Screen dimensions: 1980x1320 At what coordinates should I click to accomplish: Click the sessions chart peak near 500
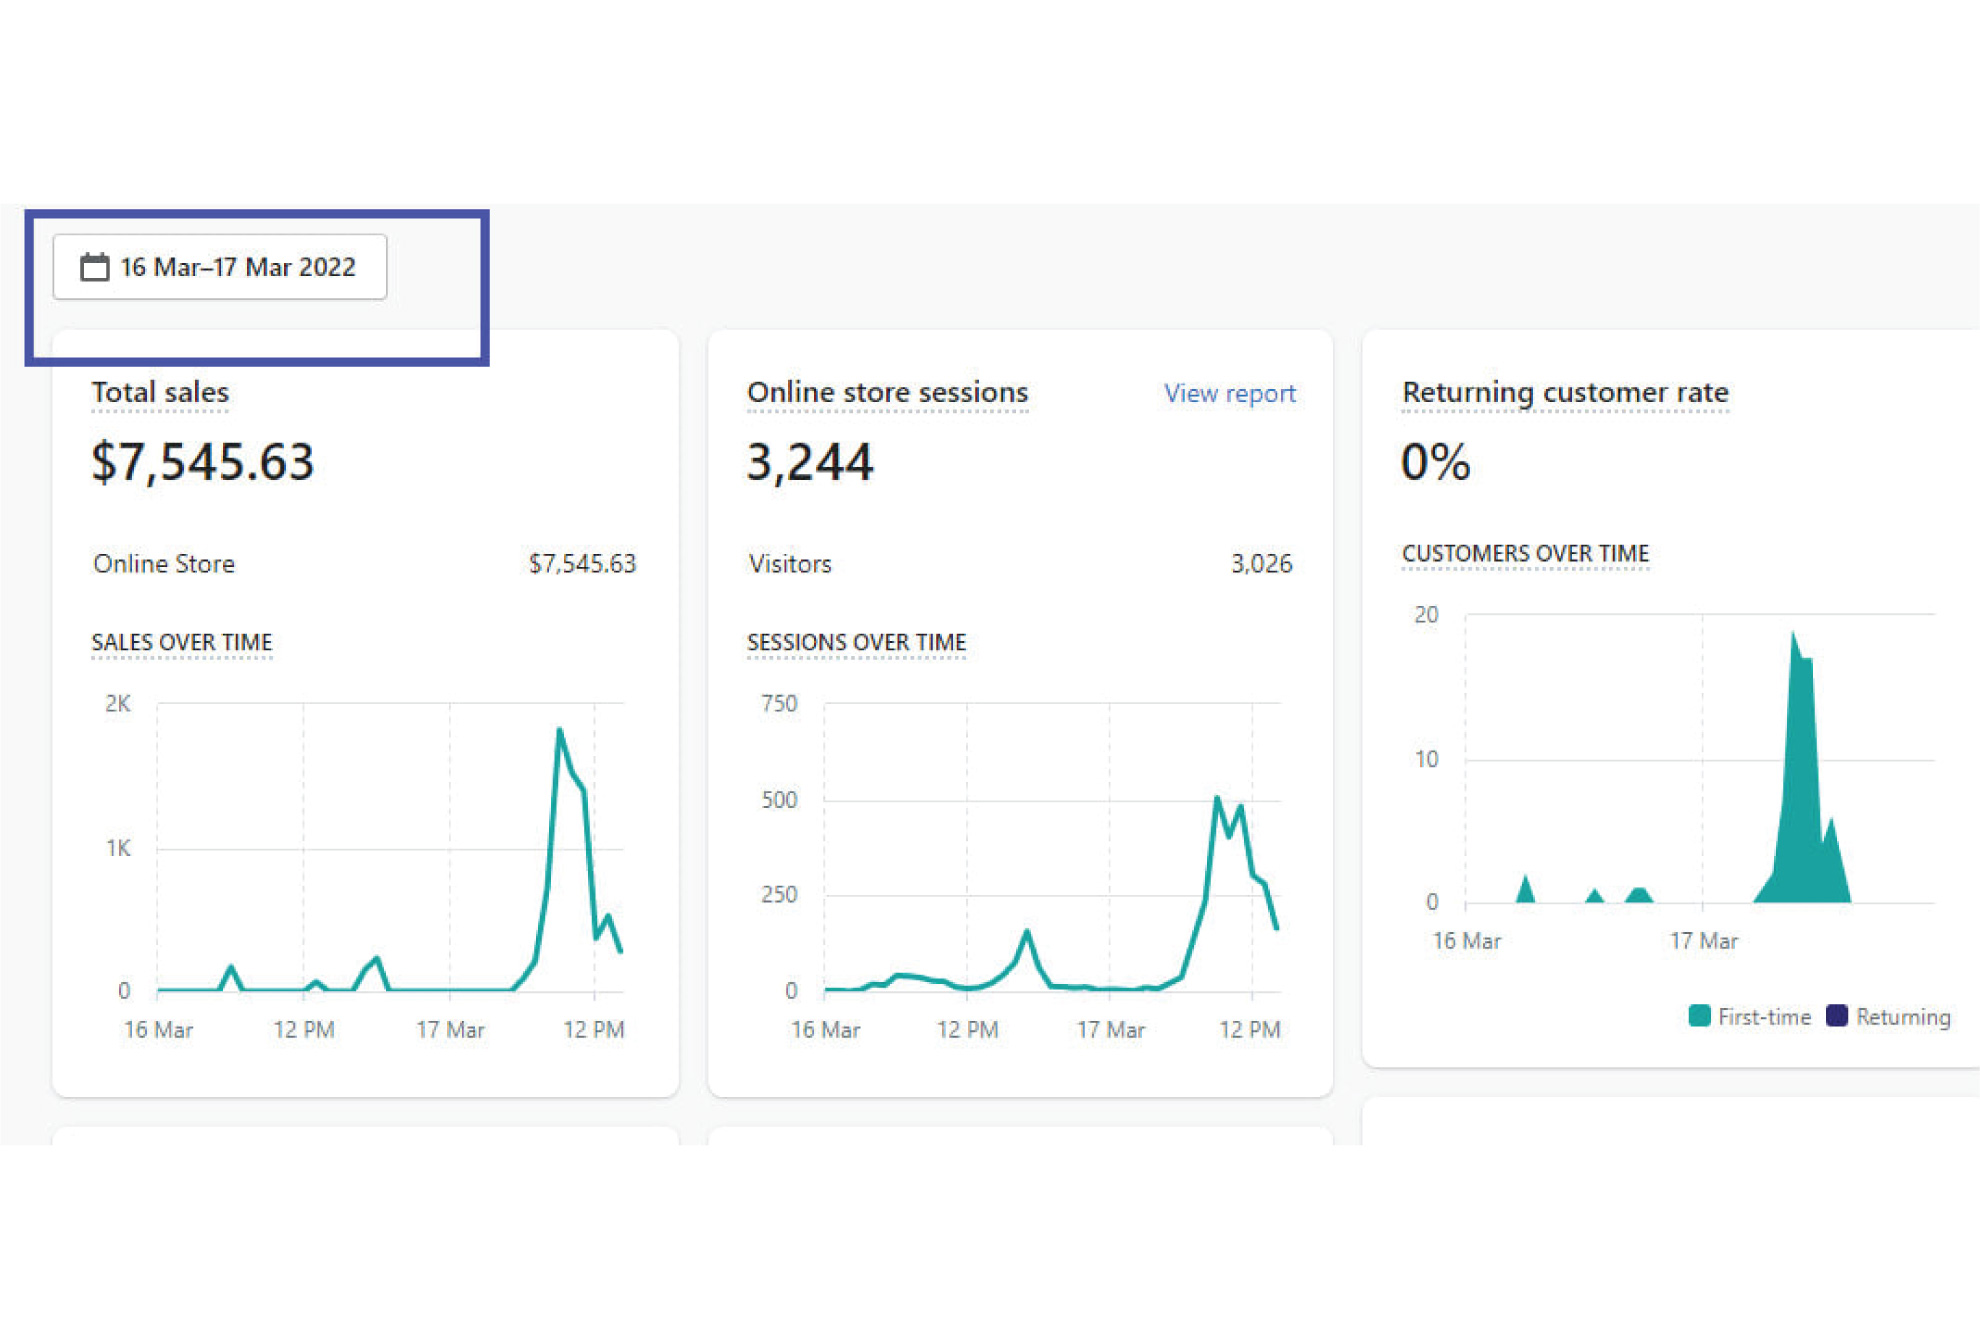(x=1216, y=798)
